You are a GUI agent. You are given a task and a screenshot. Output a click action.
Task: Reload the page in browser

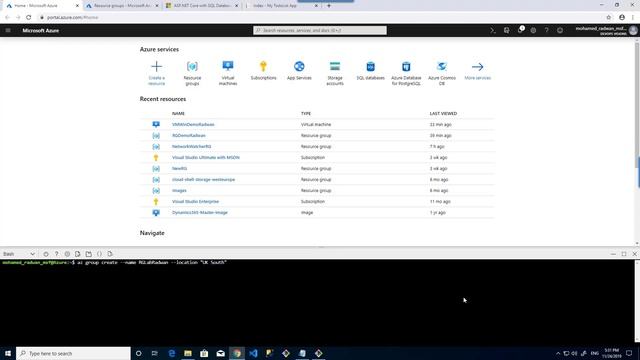click(29, 18)
